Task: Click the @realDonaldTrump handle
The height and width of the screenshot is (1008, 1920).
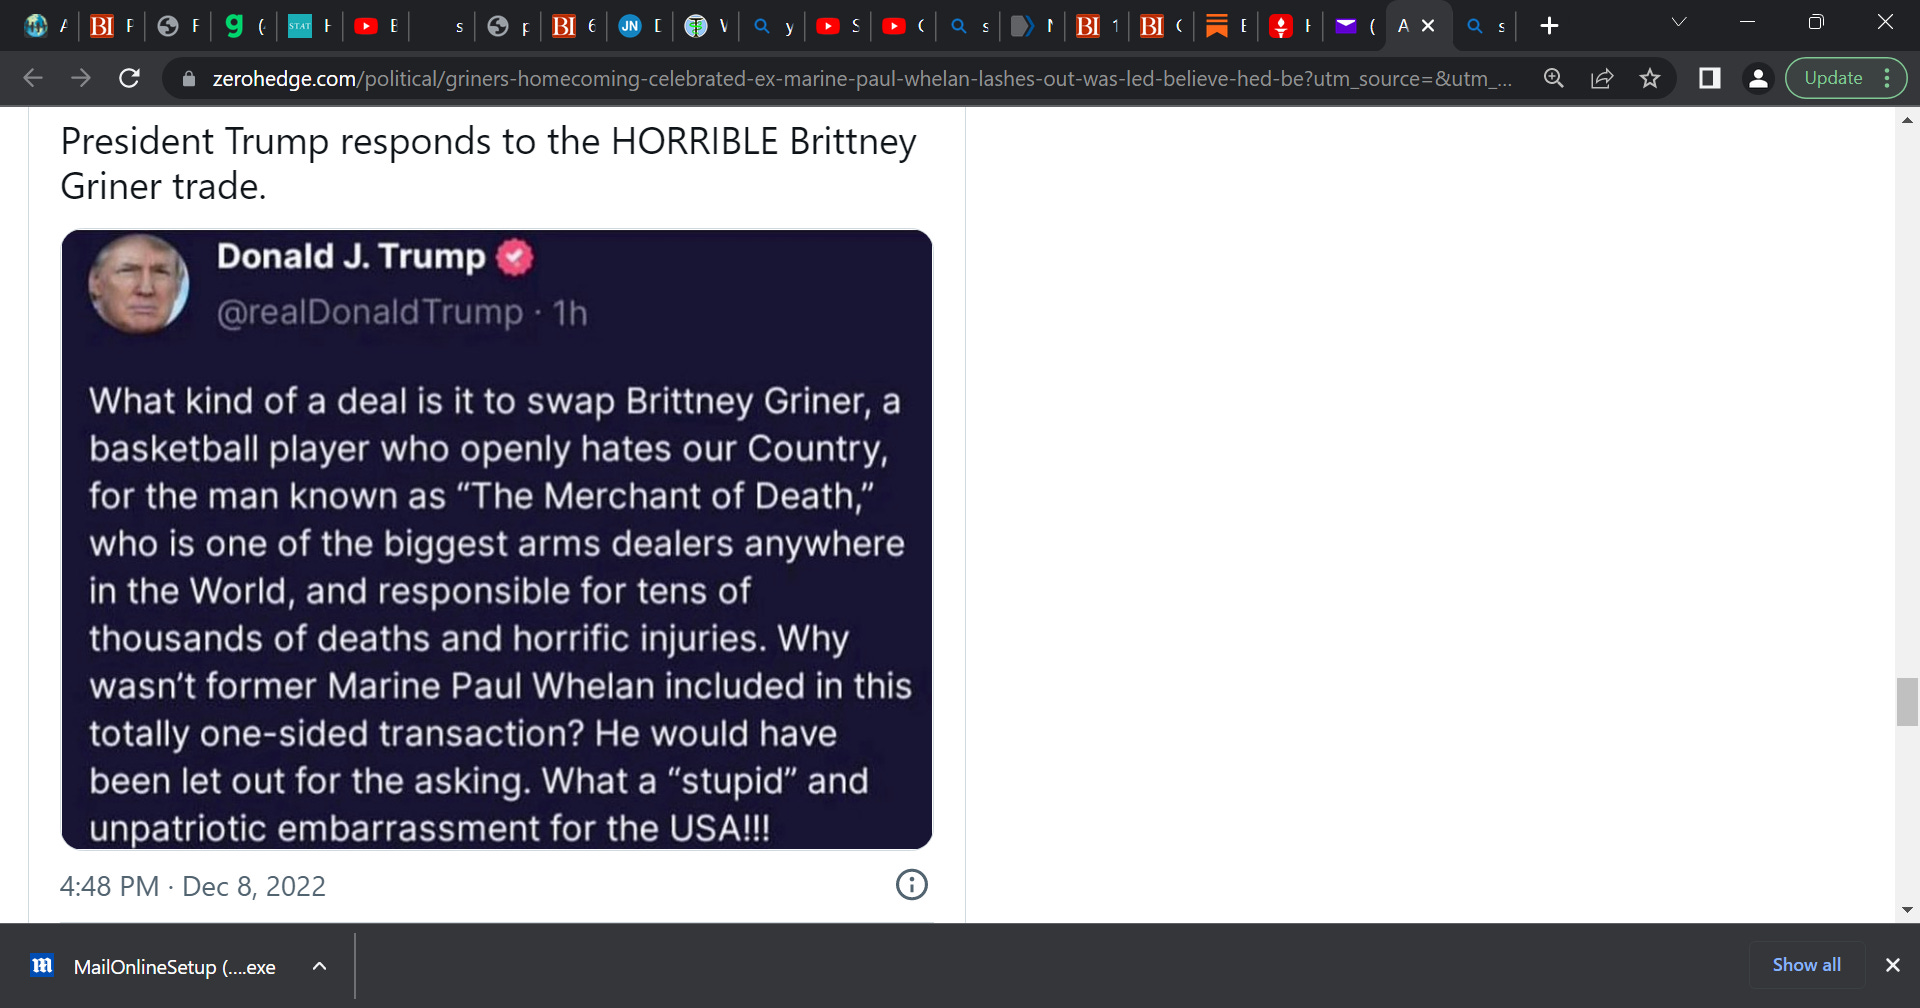Action: (370, 313)
